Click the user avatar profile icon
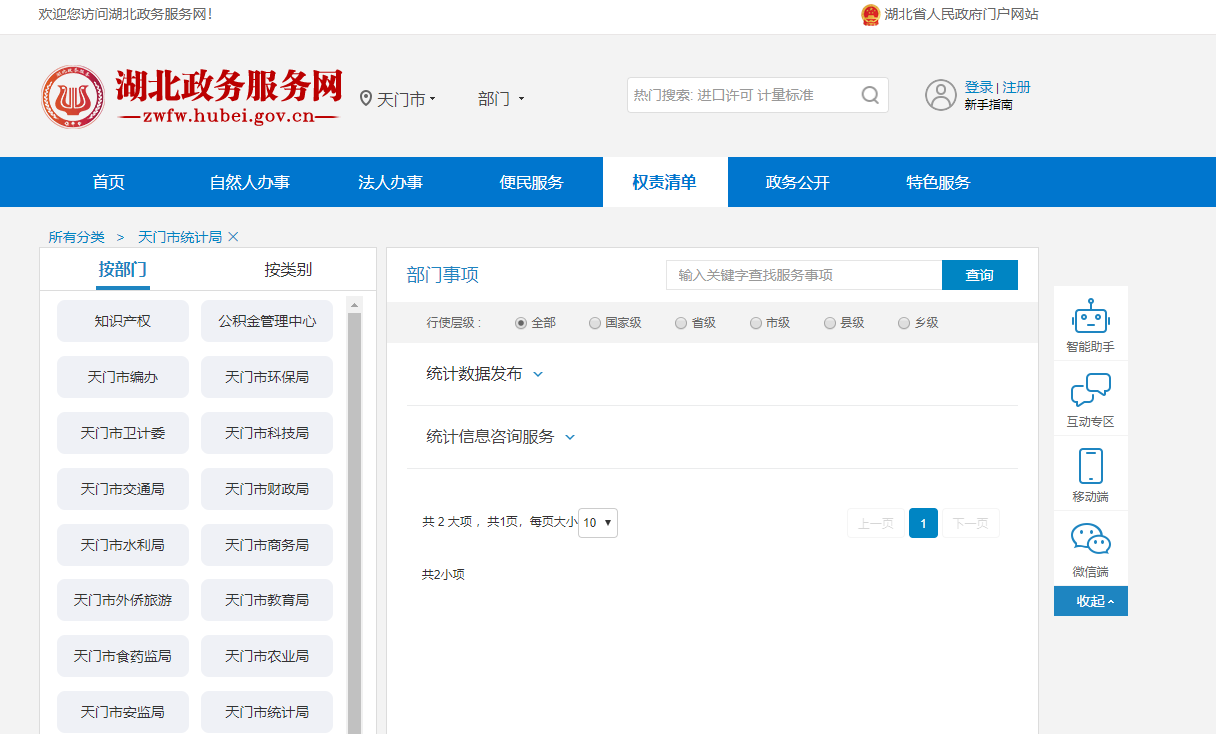The width and height of the screenshot is (1216, 734). pyautogui.click(x=940, y=95)
